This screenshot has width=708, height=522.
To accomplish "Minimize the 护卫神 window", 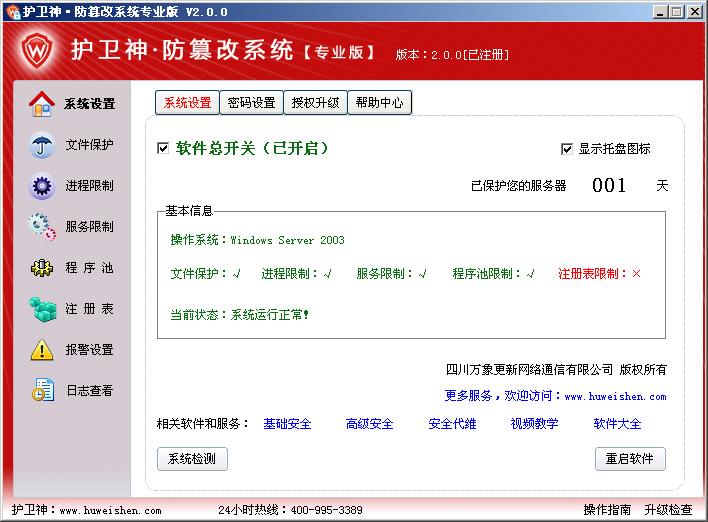I will [x=660, y=12].
